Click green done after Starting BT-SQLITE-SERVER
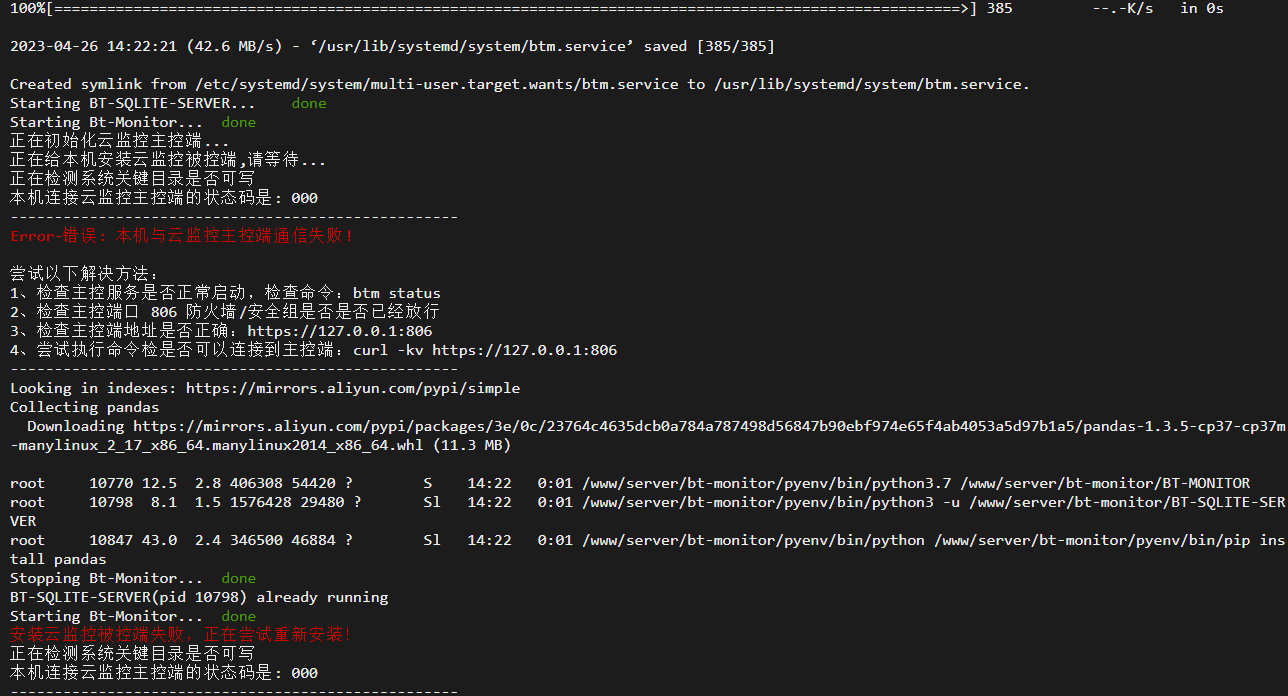Image resolution: width=1288 pixels, height=696 pixels. pyautogui.click(x=309, y=103)
